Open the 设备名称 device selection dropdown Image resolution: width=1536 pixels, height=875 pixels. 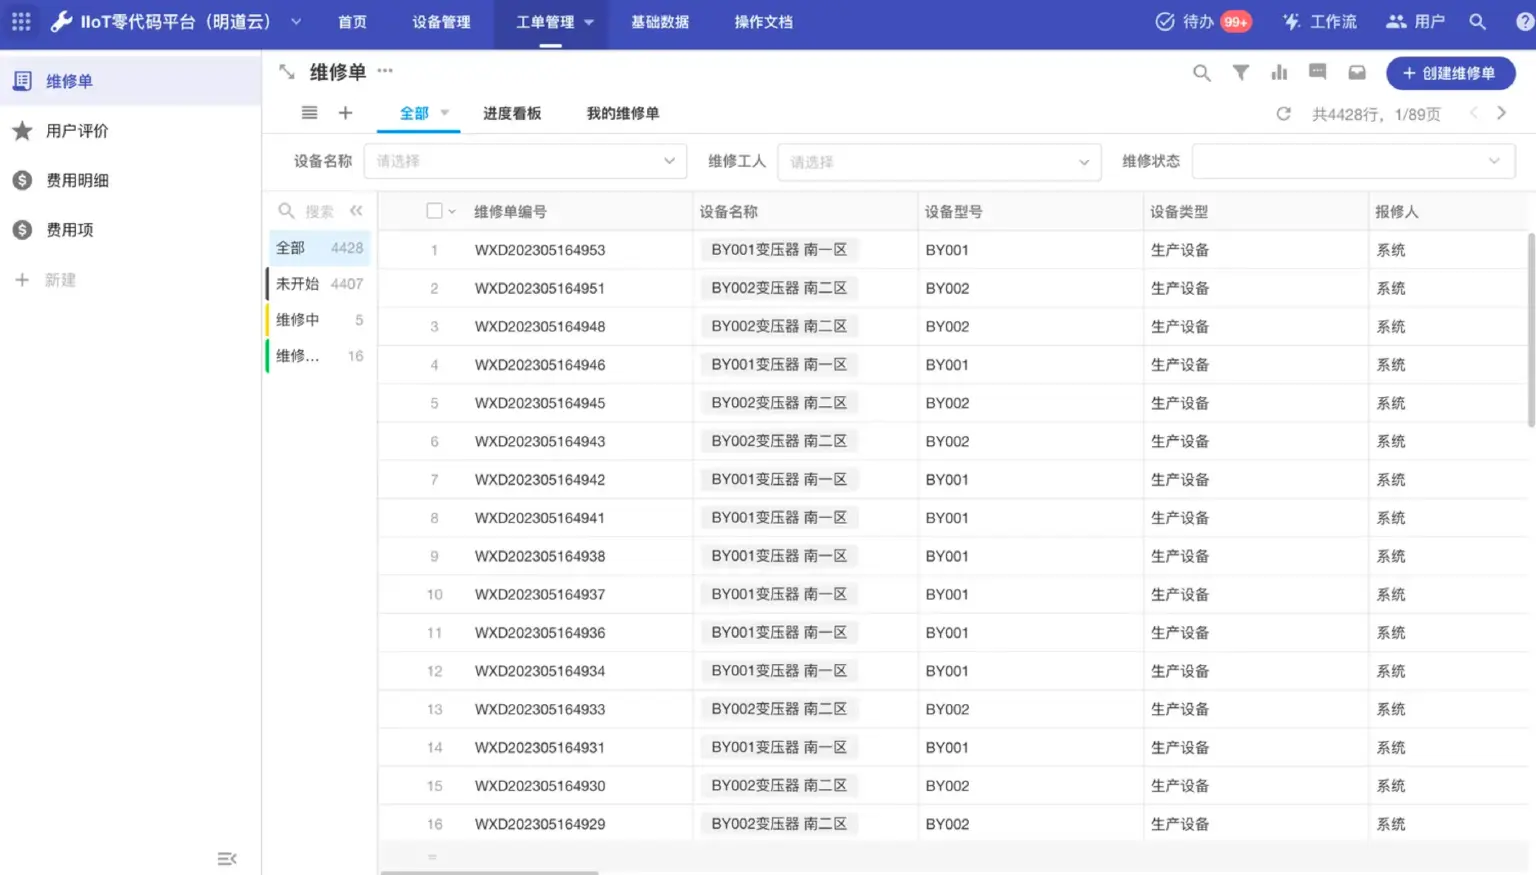[x=525, y=161]
